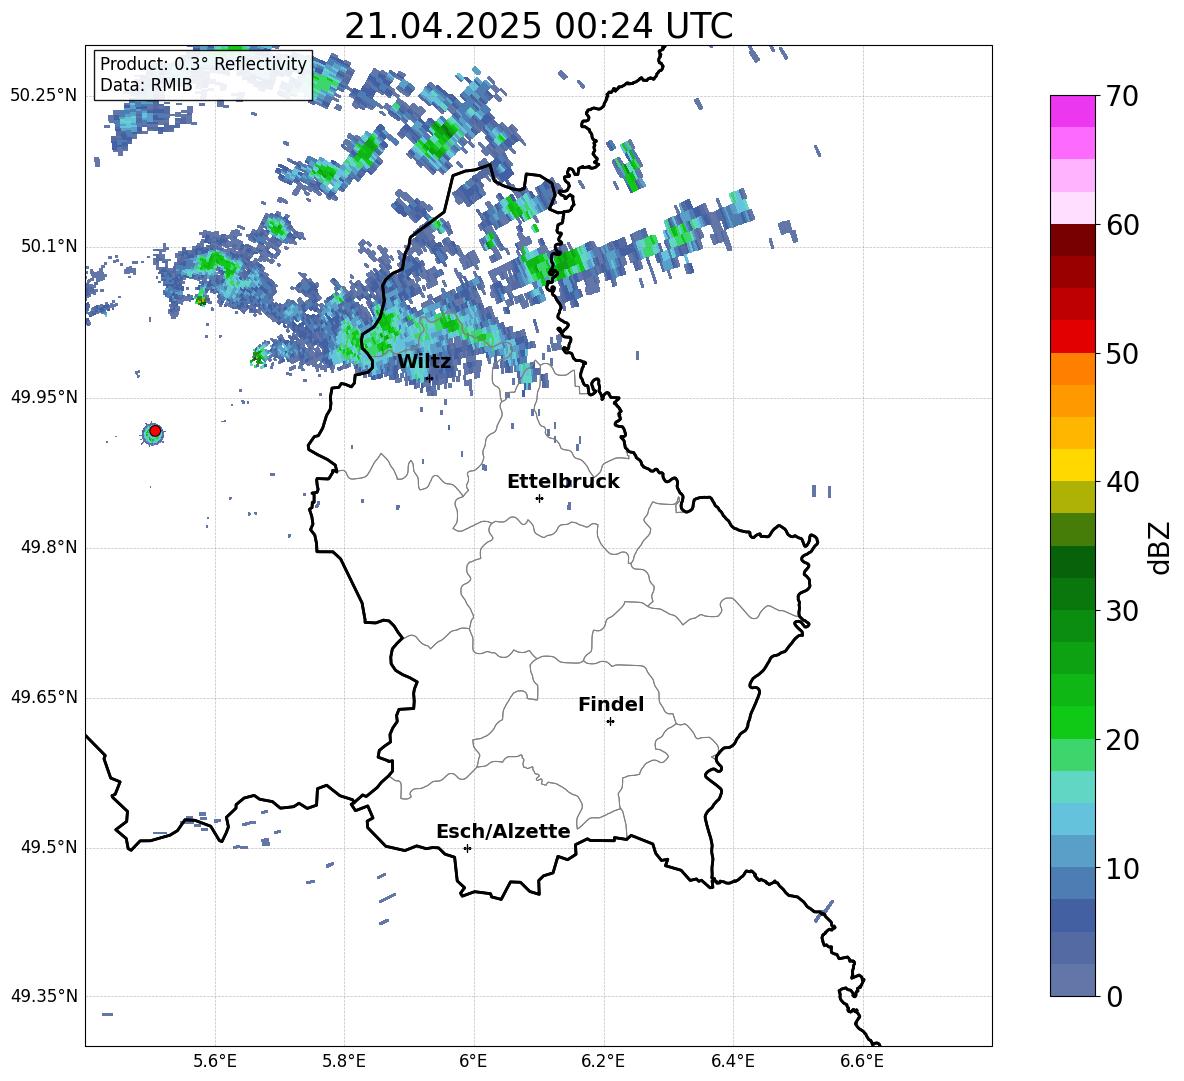
Task: Click the olive colorbar swatch below 40
Action: (x=1072, y=497)
